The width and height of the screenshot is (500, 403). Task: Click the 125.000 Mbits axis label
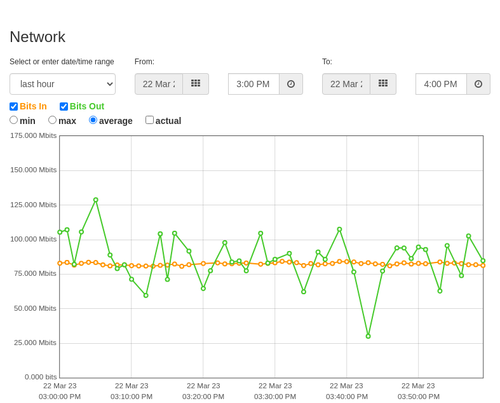[33, 205]
